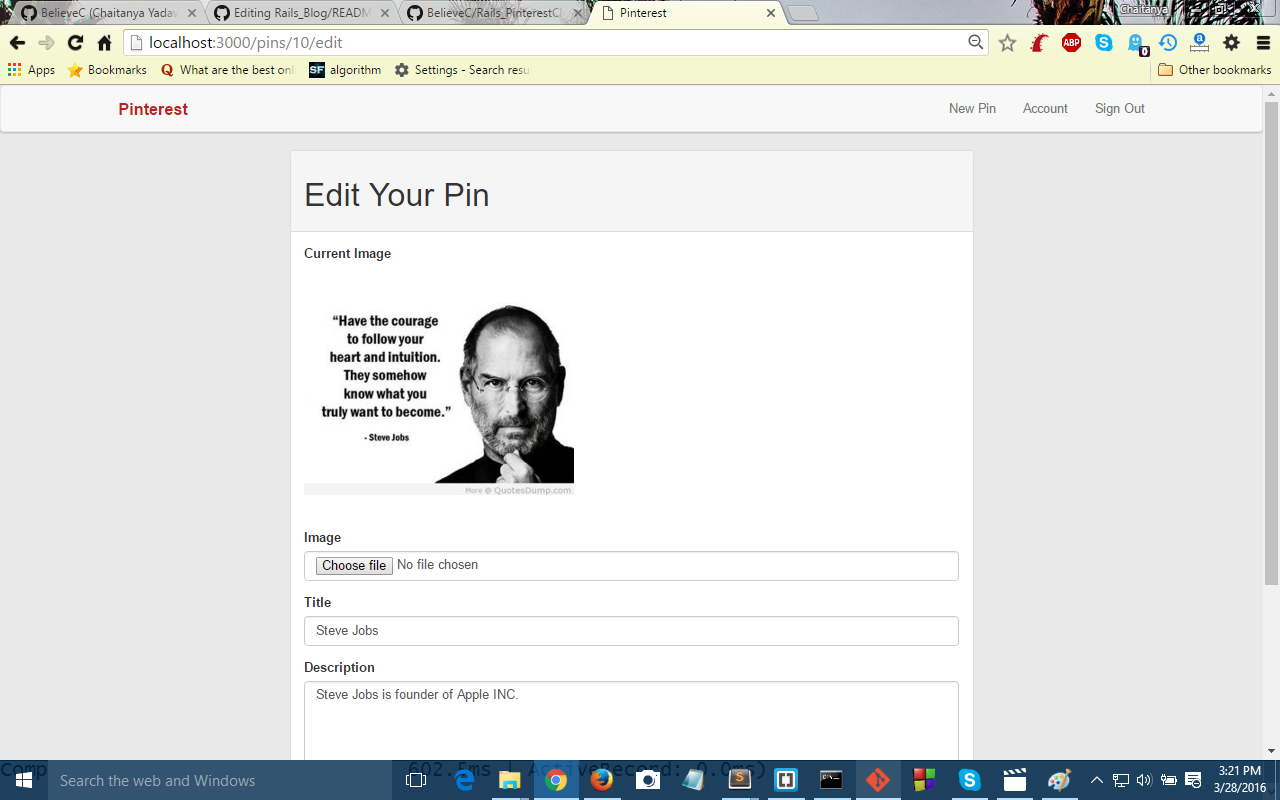Click the Windows Start button
This screenshot has width=1280, height=800.
pyautogui.click(x=24, y=780)
